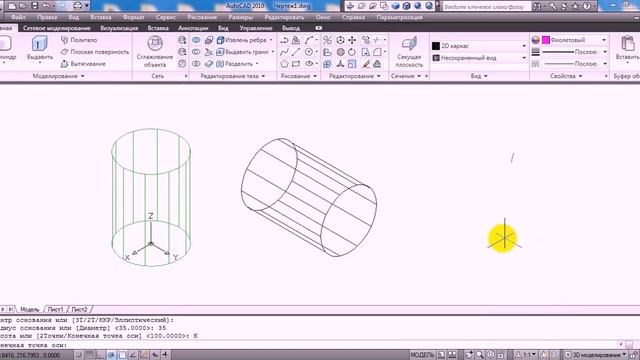Screen dimensions: 640x360
Task: Select the Вытягивание (Presspull) tool
Action: tap(83, 64)
